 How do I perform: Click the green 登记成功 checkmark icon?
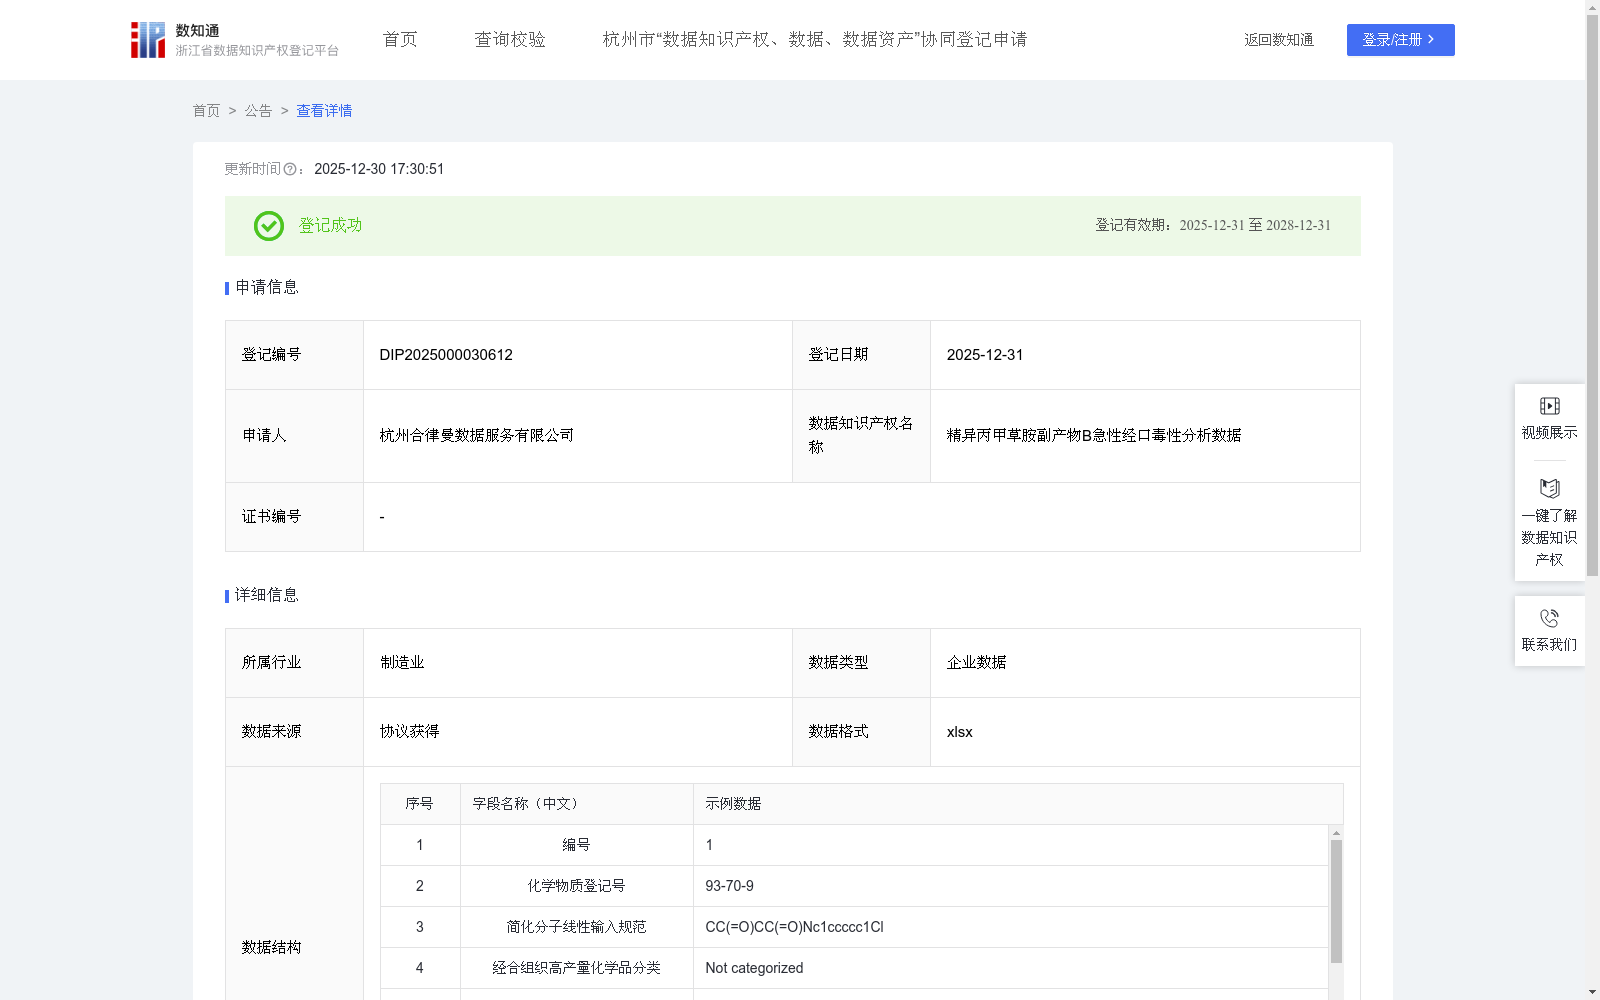click(268, 226)
